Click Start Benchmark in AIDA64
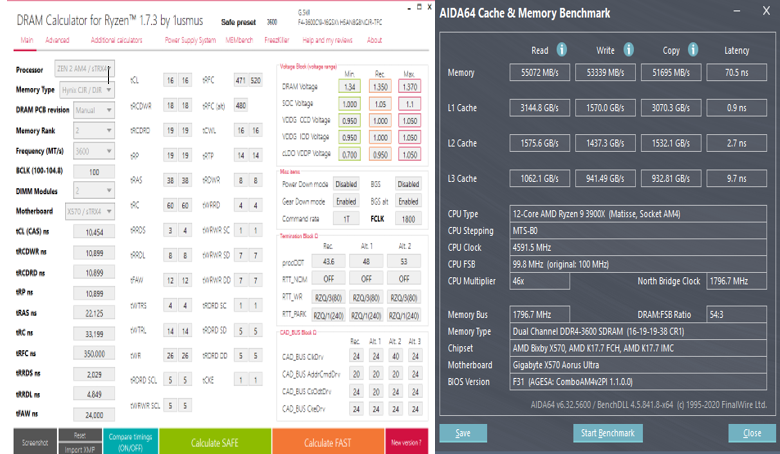Viewport: 780px width, 454px height. [608, 433]
